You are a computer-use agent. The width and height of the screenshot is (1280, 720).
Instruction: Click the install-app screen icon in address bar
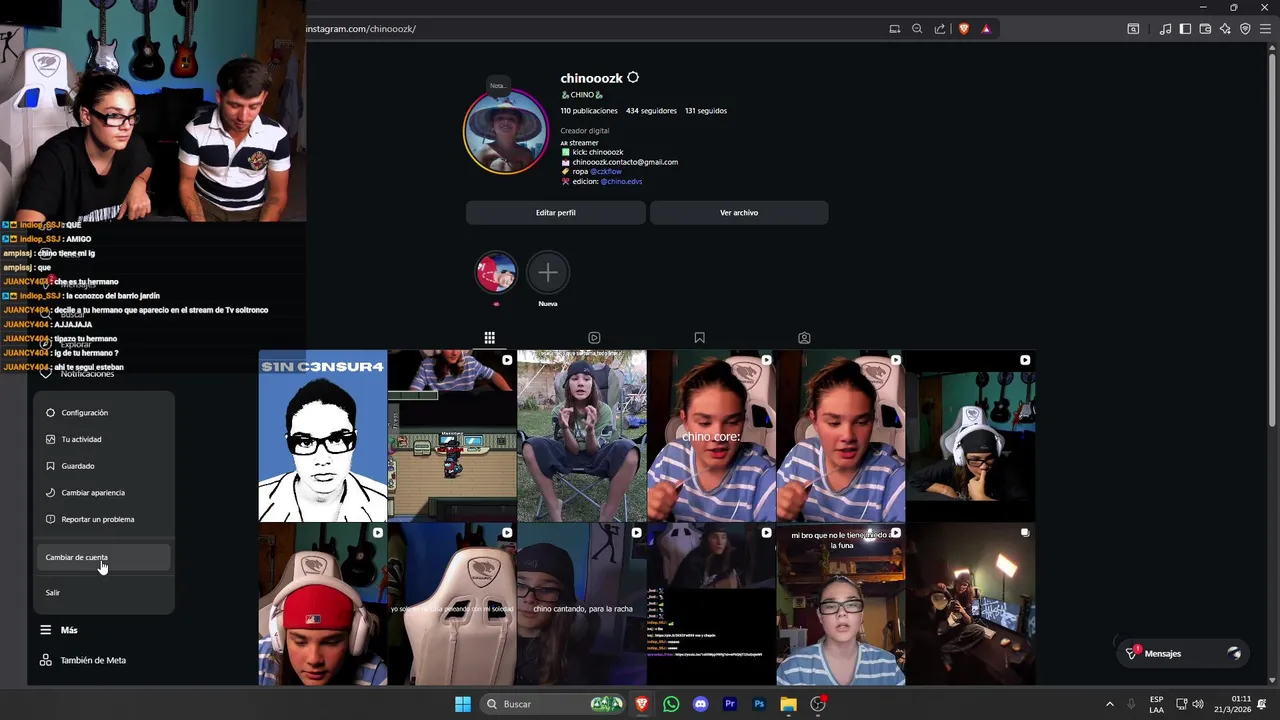point(895,29)
